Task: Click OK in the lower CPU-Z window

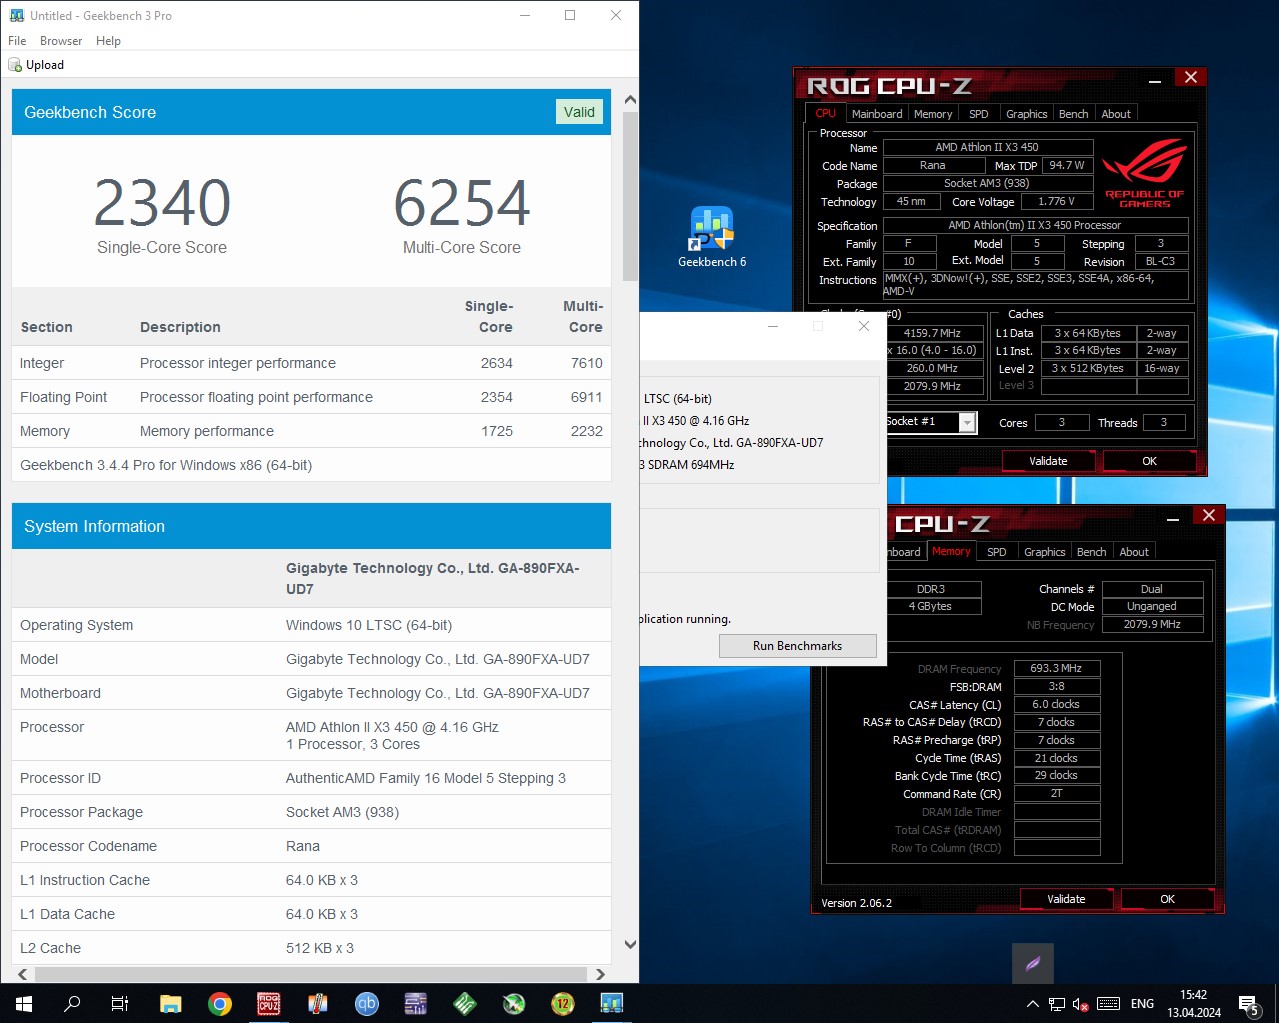Action: 1167,899
